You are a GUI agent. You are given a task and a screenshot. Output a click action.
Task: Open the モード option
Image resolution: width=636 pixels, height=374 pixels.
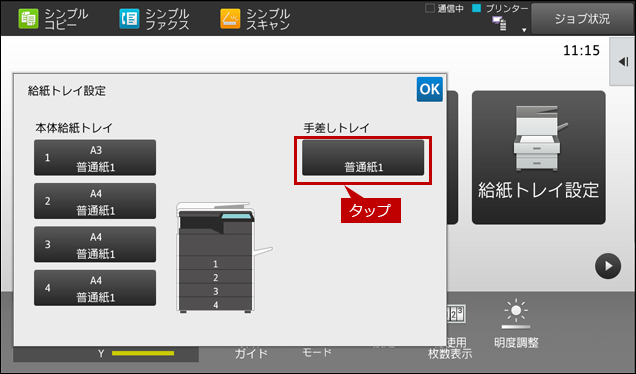(316, 353)
